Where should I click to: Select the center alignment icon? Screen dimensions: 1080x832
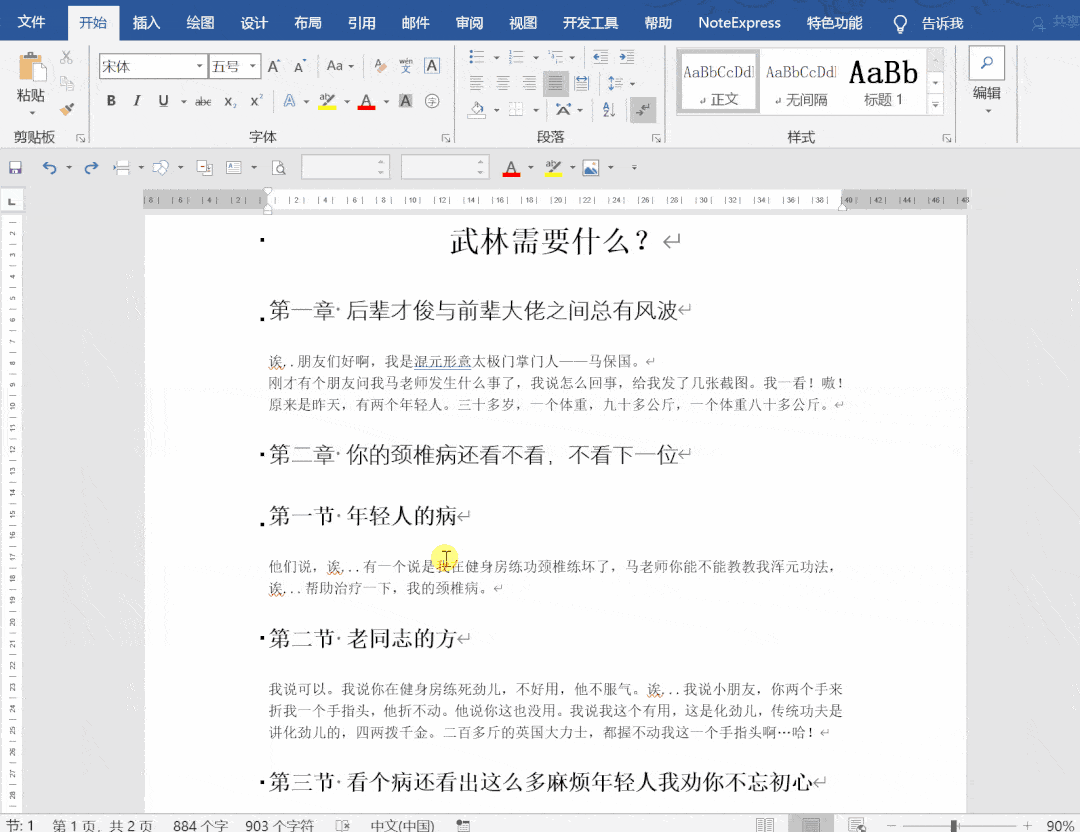pyautogui.click(x=502, y=82)
